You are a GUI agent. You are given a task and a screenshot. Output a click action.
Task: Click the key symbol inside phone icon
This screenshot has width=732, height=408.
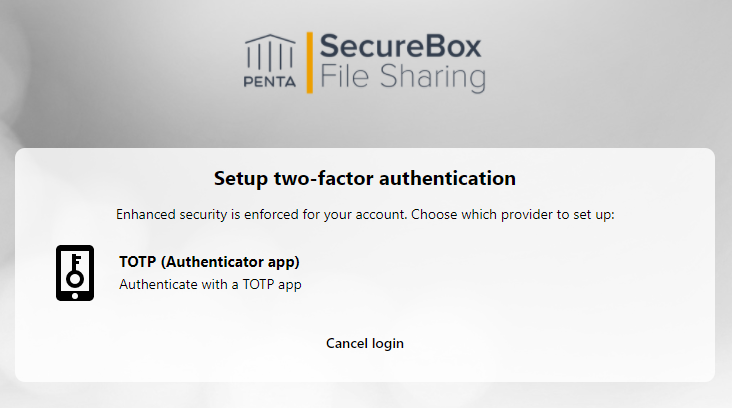point(75,270)
